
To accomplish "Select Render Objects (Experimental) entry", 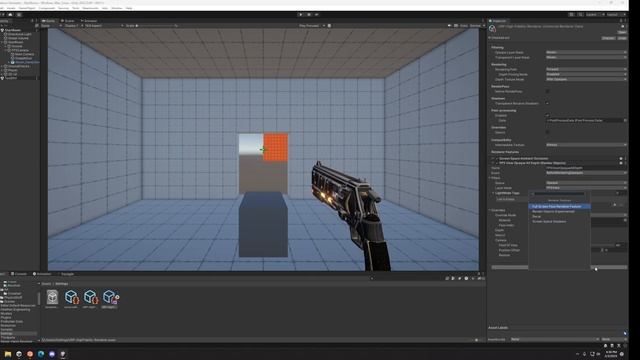I will point(559,211).
